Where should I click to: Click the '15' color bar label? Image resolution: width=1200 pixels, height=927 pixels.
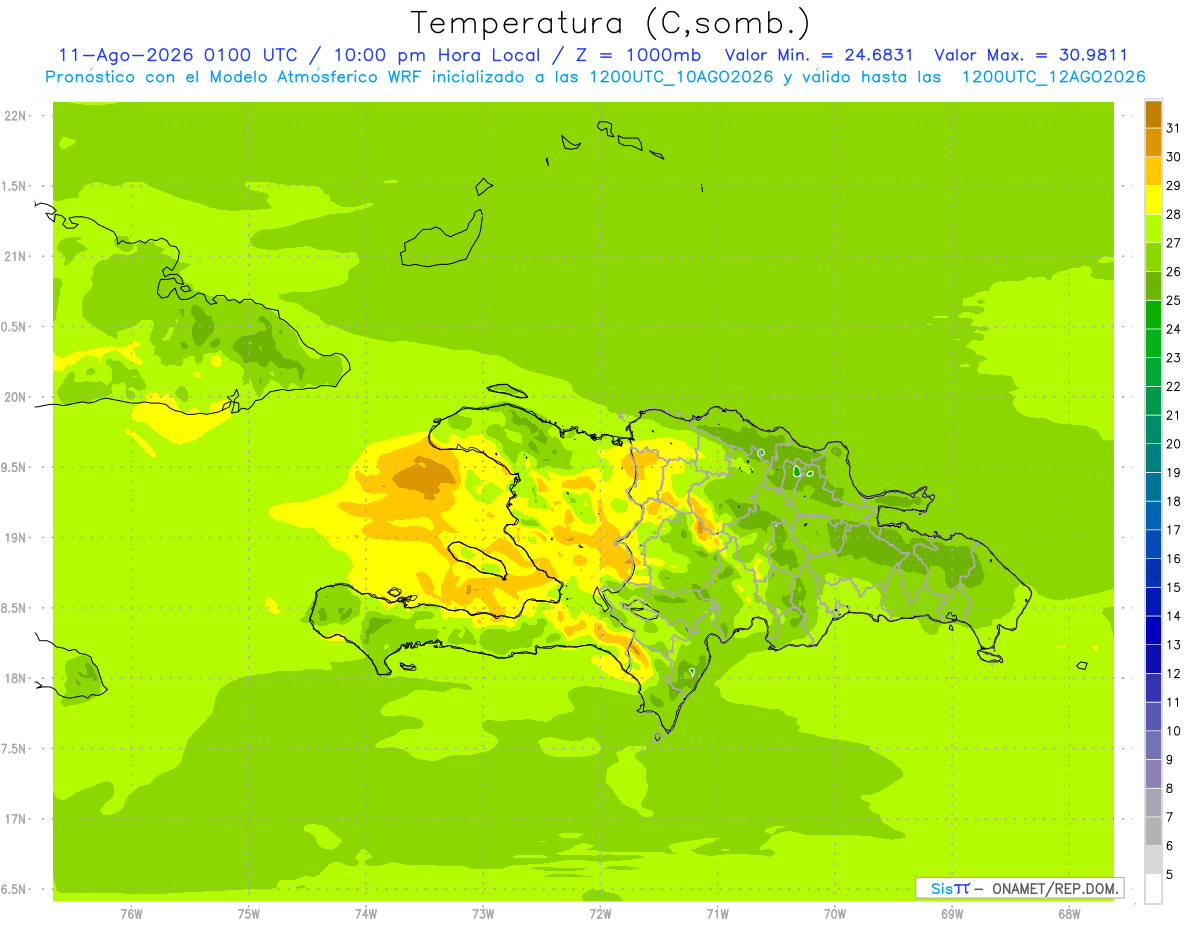(x=1173, y=587)
